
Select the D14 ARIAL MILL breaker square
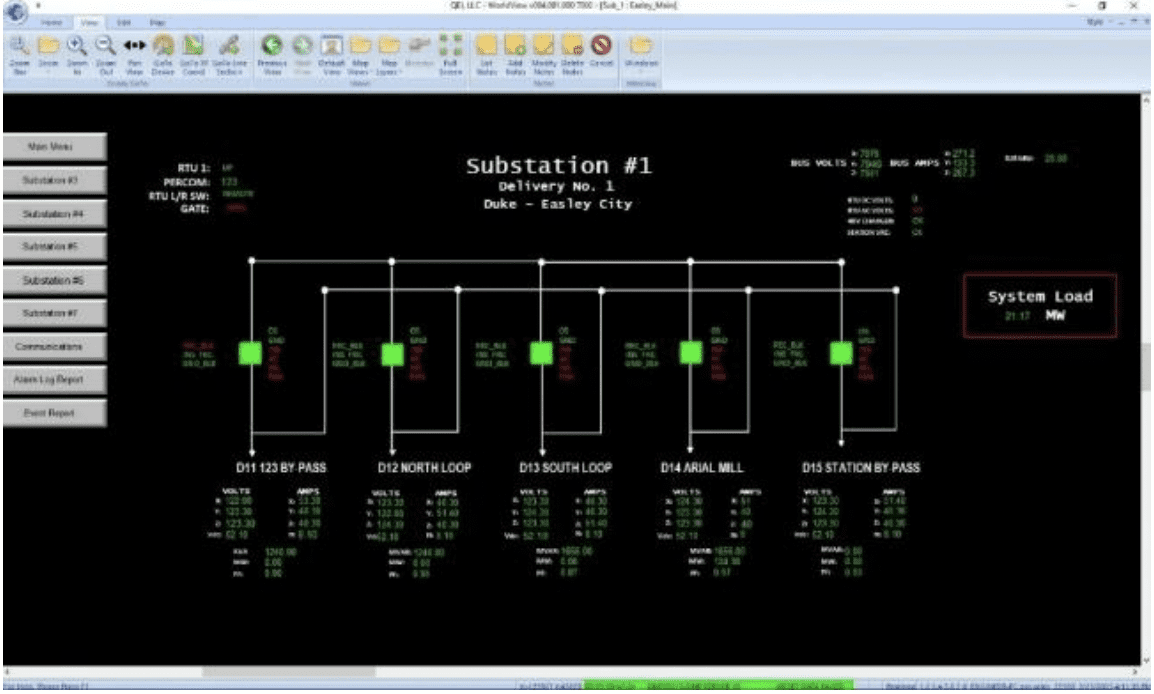(690, 353)
